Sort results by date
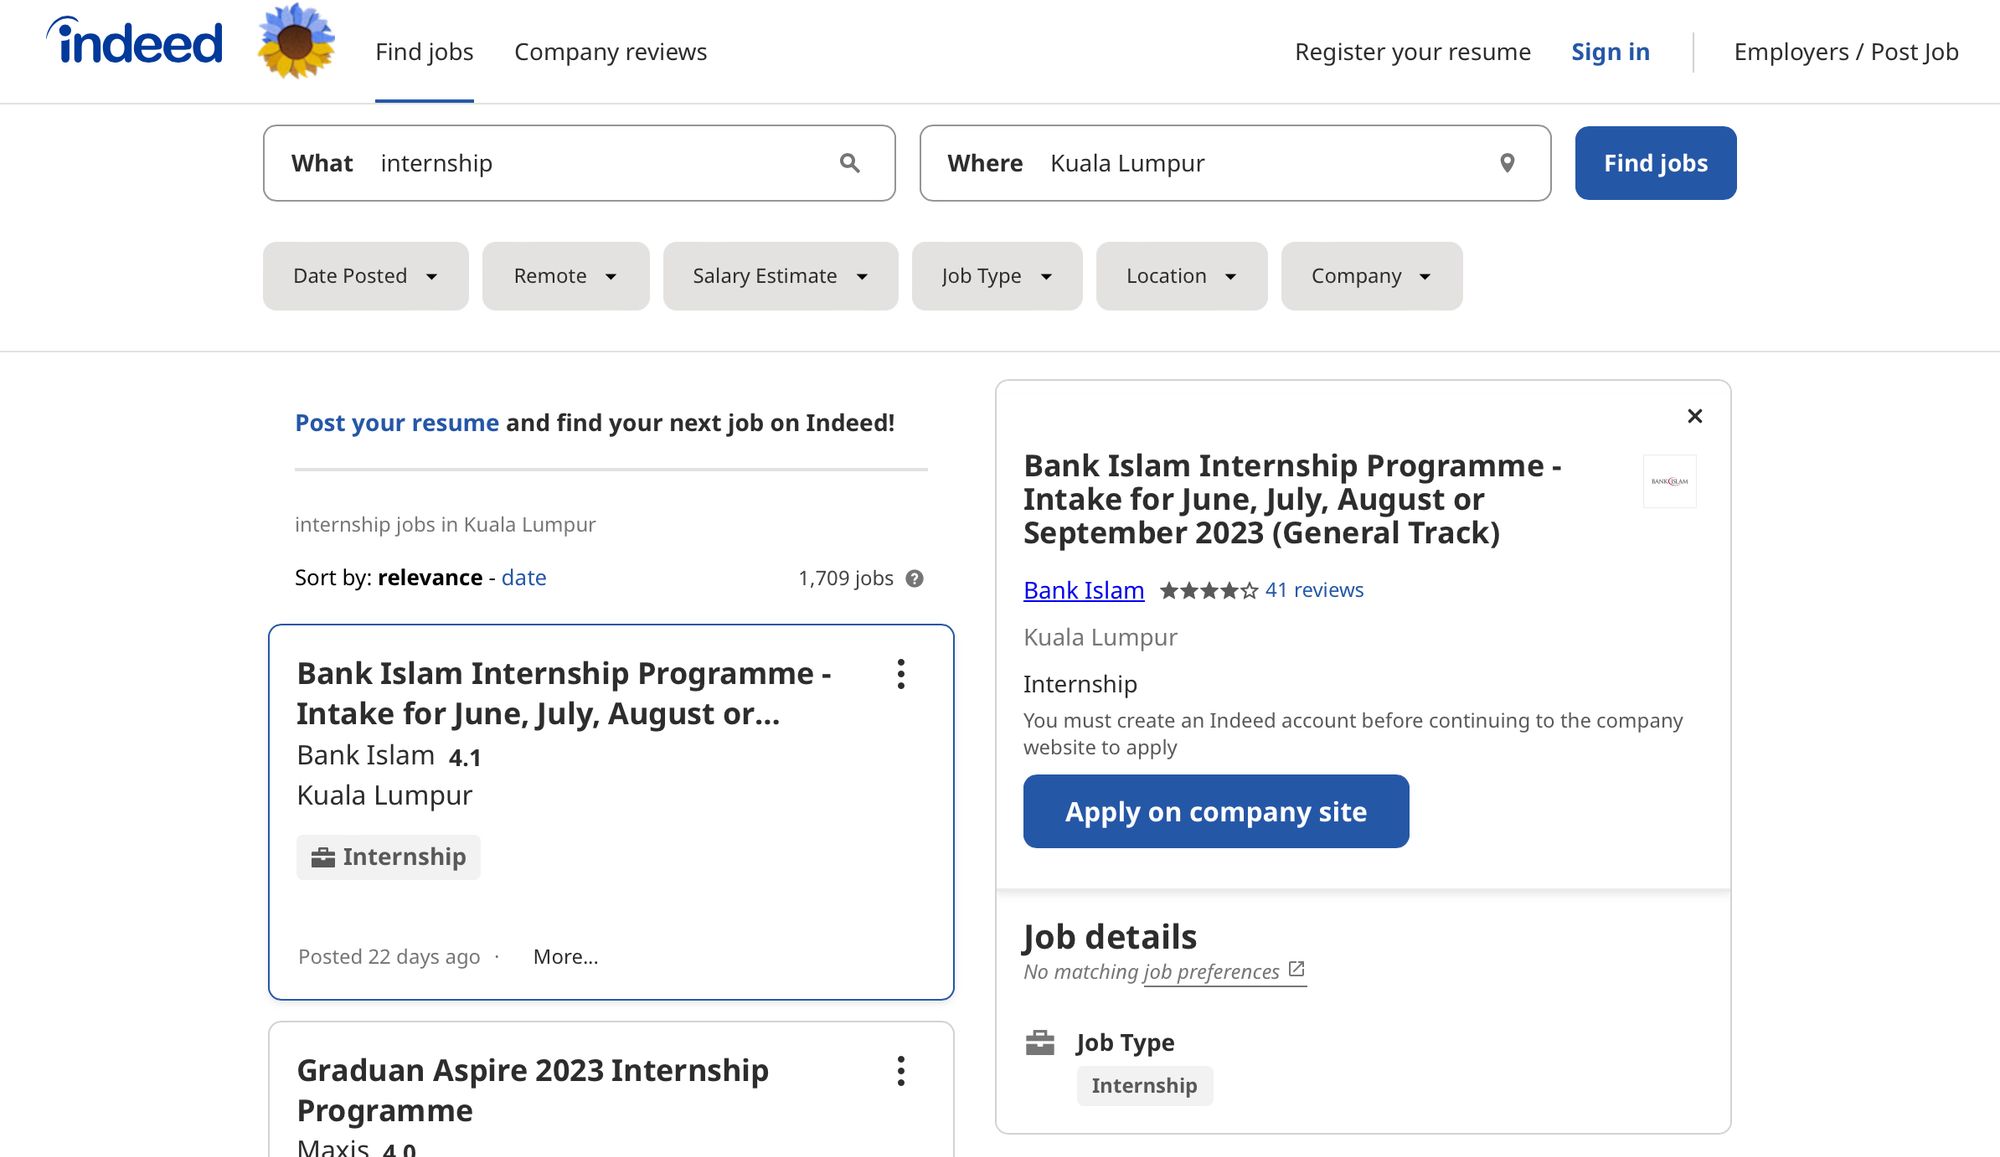Image resolution: width=2000 pixels, height=1157 pixels. point(523,578)
